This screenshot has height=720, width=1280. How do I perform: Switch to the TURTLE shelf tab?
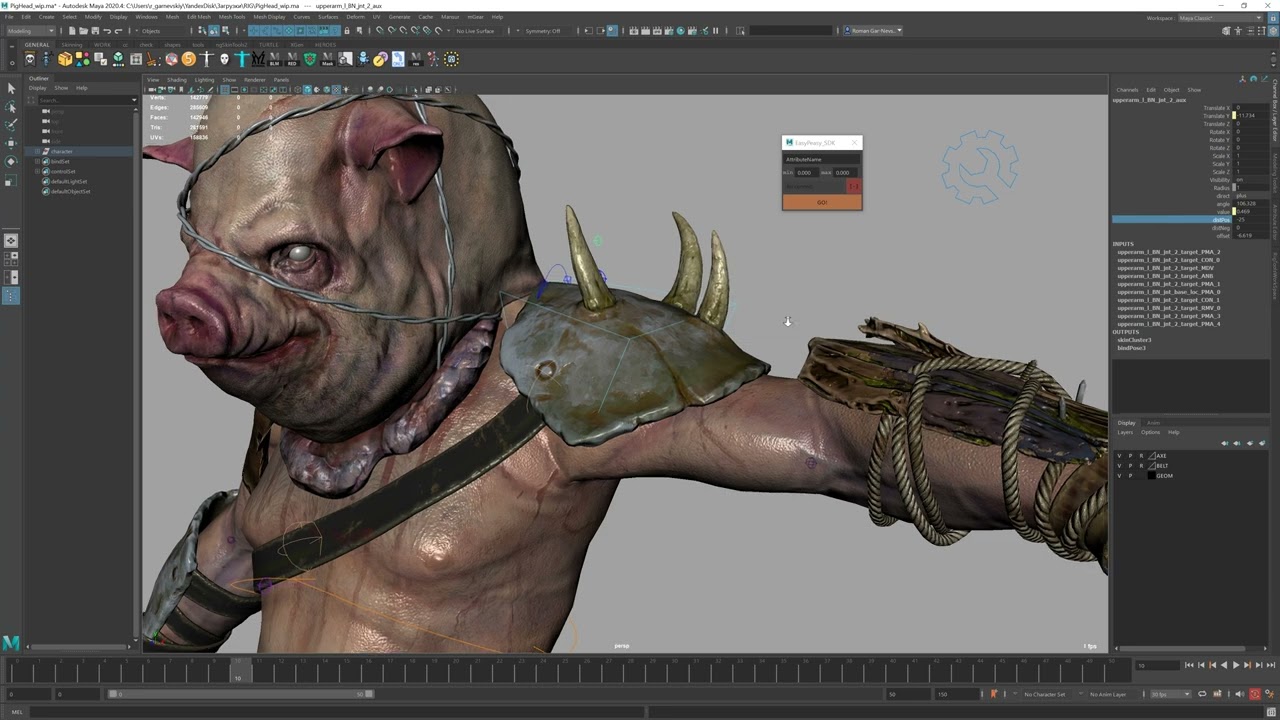pos(269,45)
